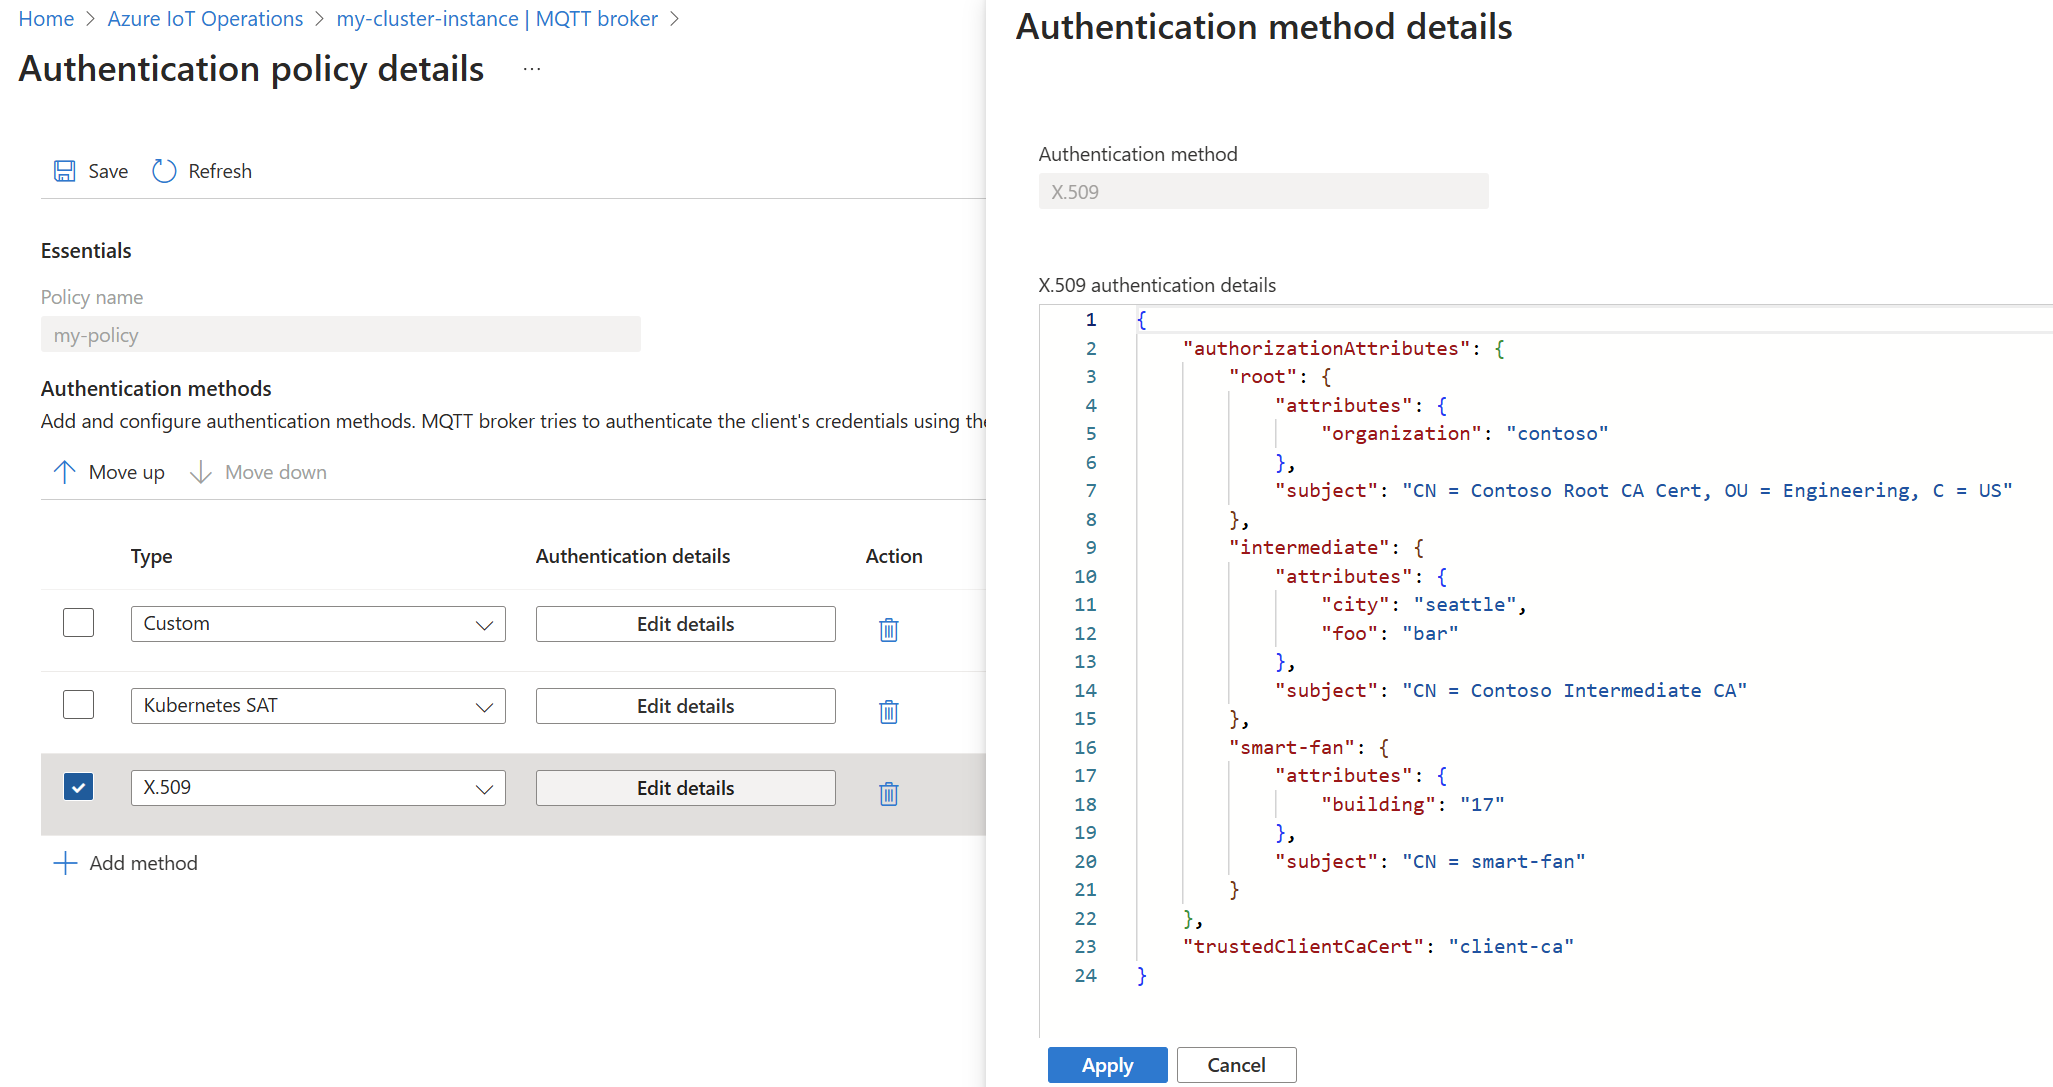
Task: Toggle the Custom method checkbox
Action: pos(76,623)
